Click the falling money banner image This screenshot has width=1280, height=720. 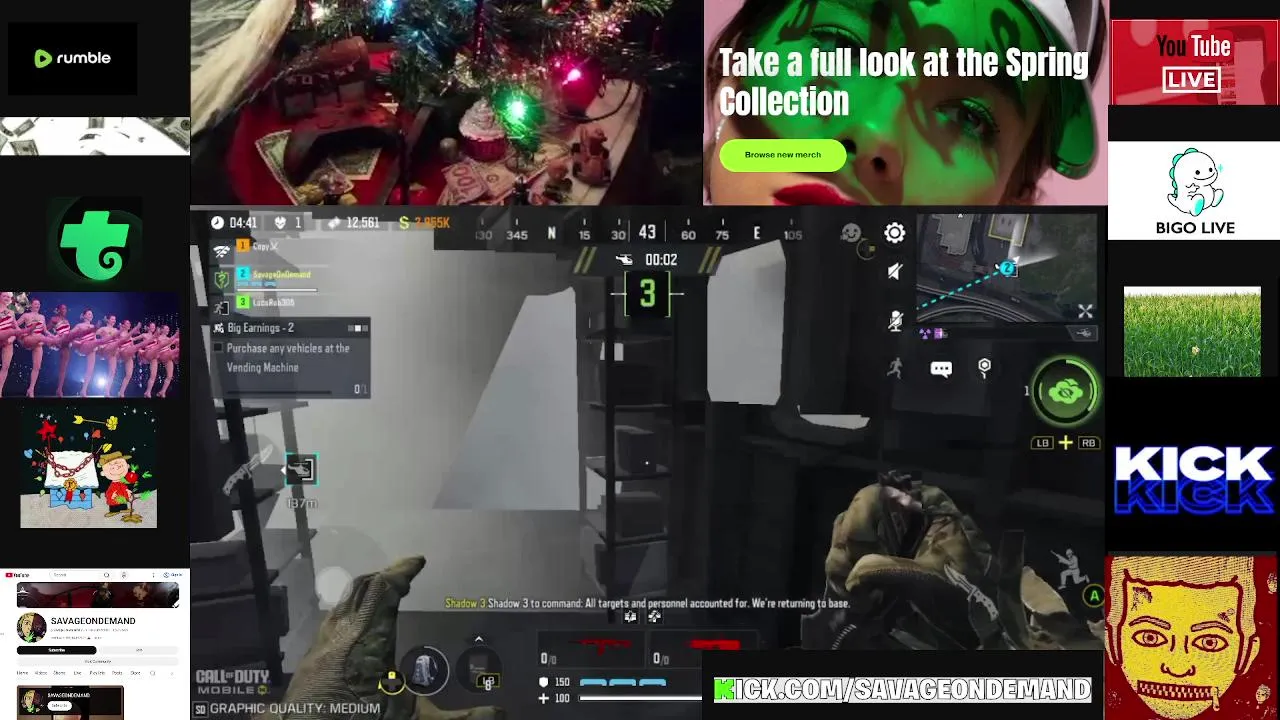(95, 136)
